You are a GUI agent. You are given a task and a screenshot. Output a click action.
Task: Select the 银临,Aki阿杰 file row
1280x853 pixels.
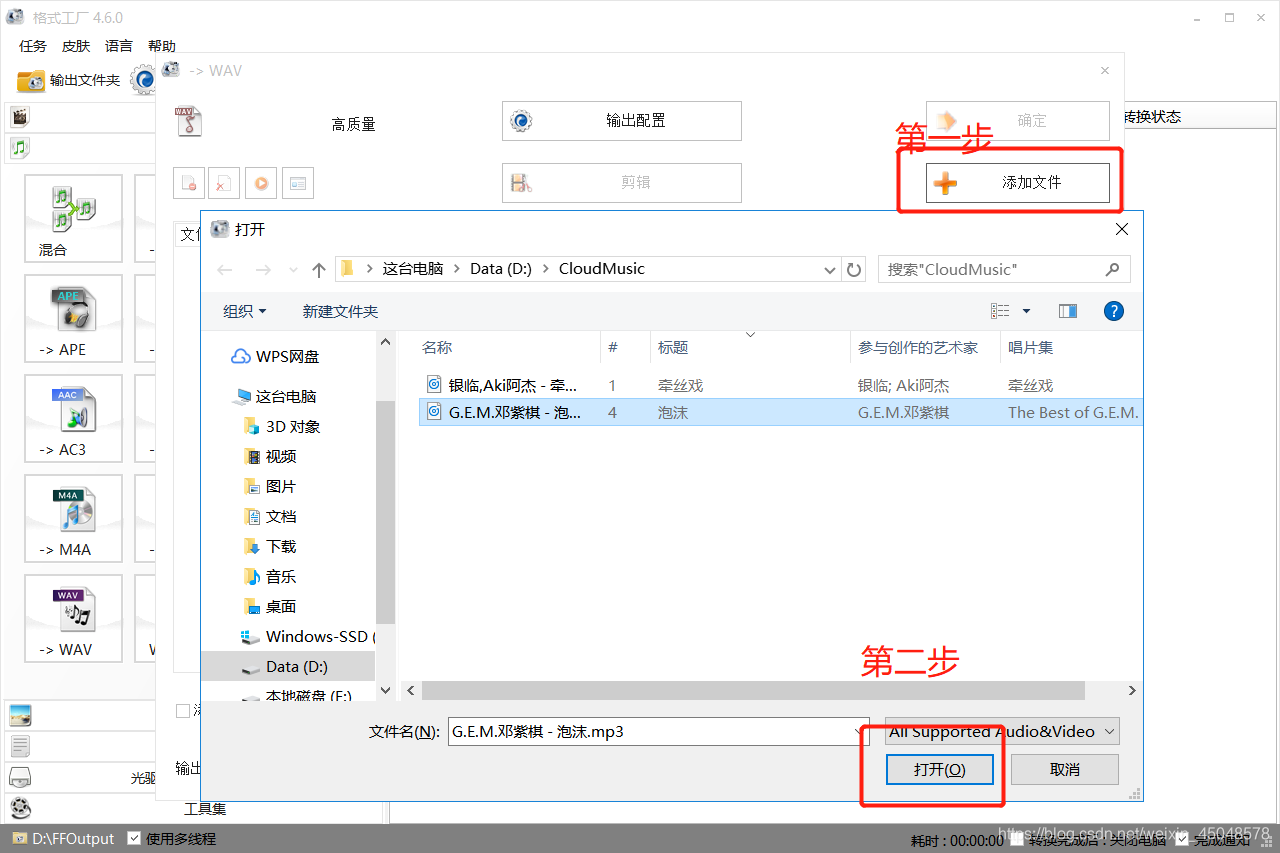[780, 385]
